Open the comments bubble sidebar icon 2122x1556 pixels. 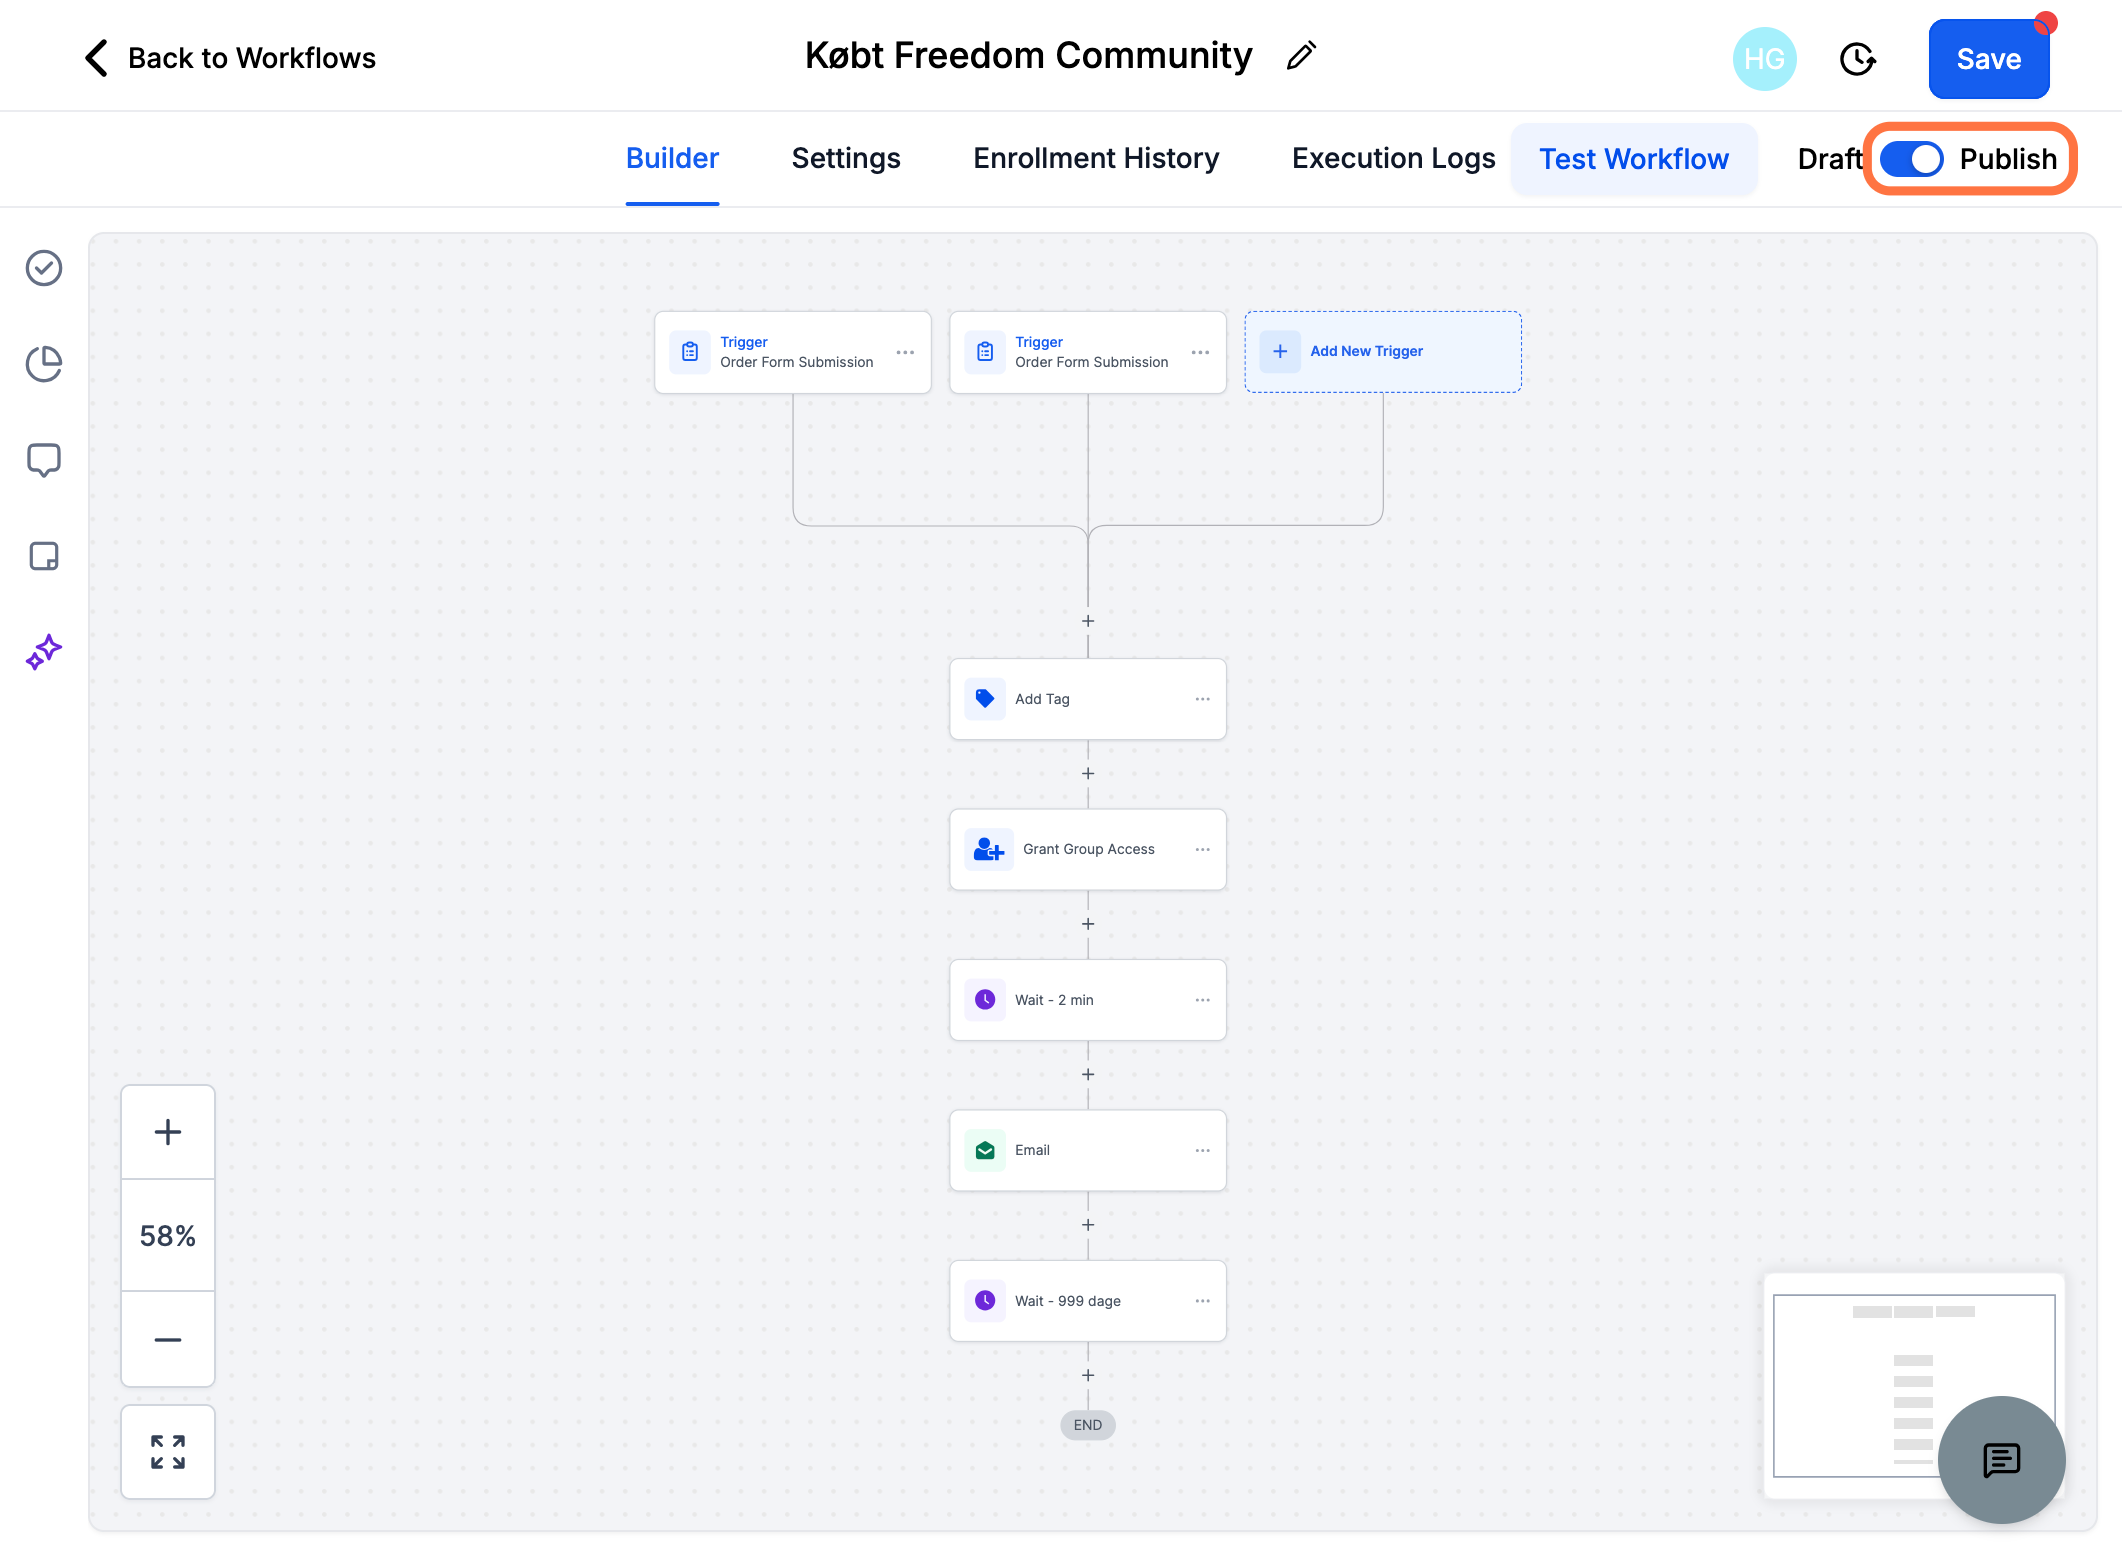pos(44,460)
